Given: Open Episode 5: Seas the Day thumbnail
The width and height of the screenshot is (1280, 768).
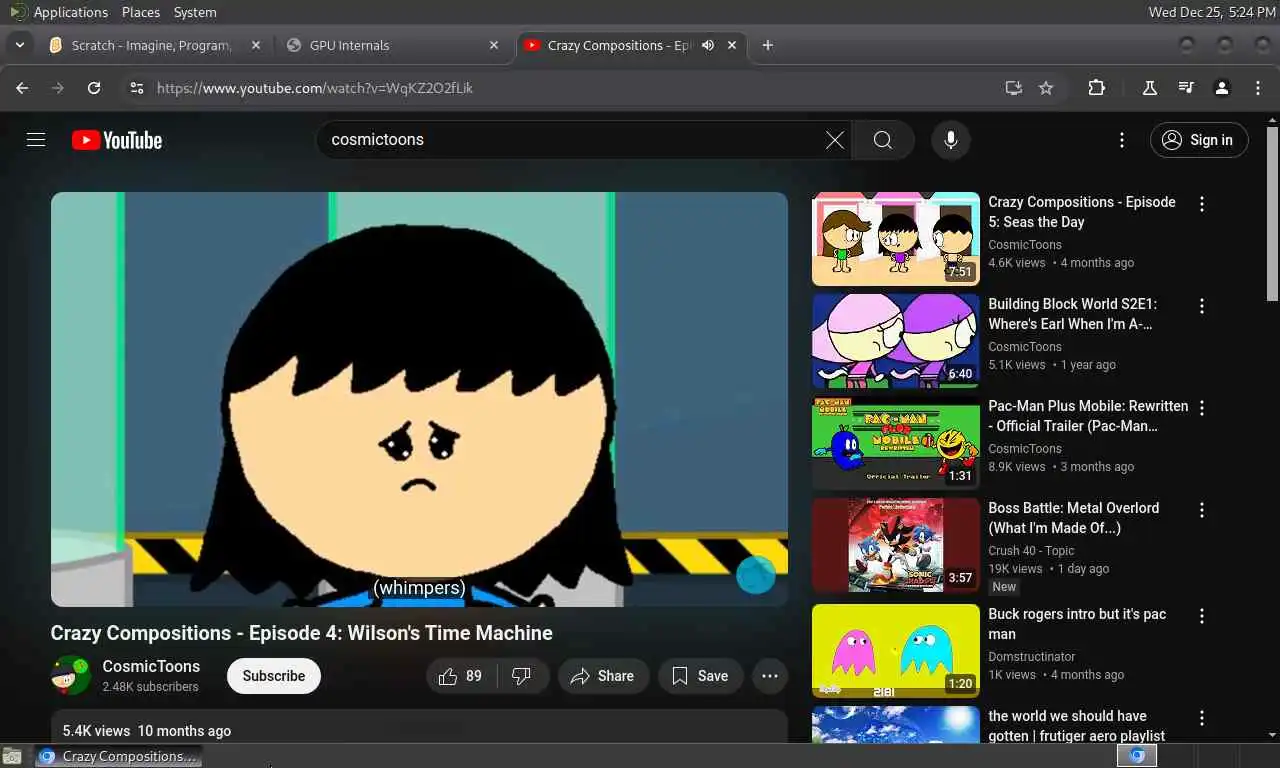Looking at the screenshot, I should tap(896, 239).
